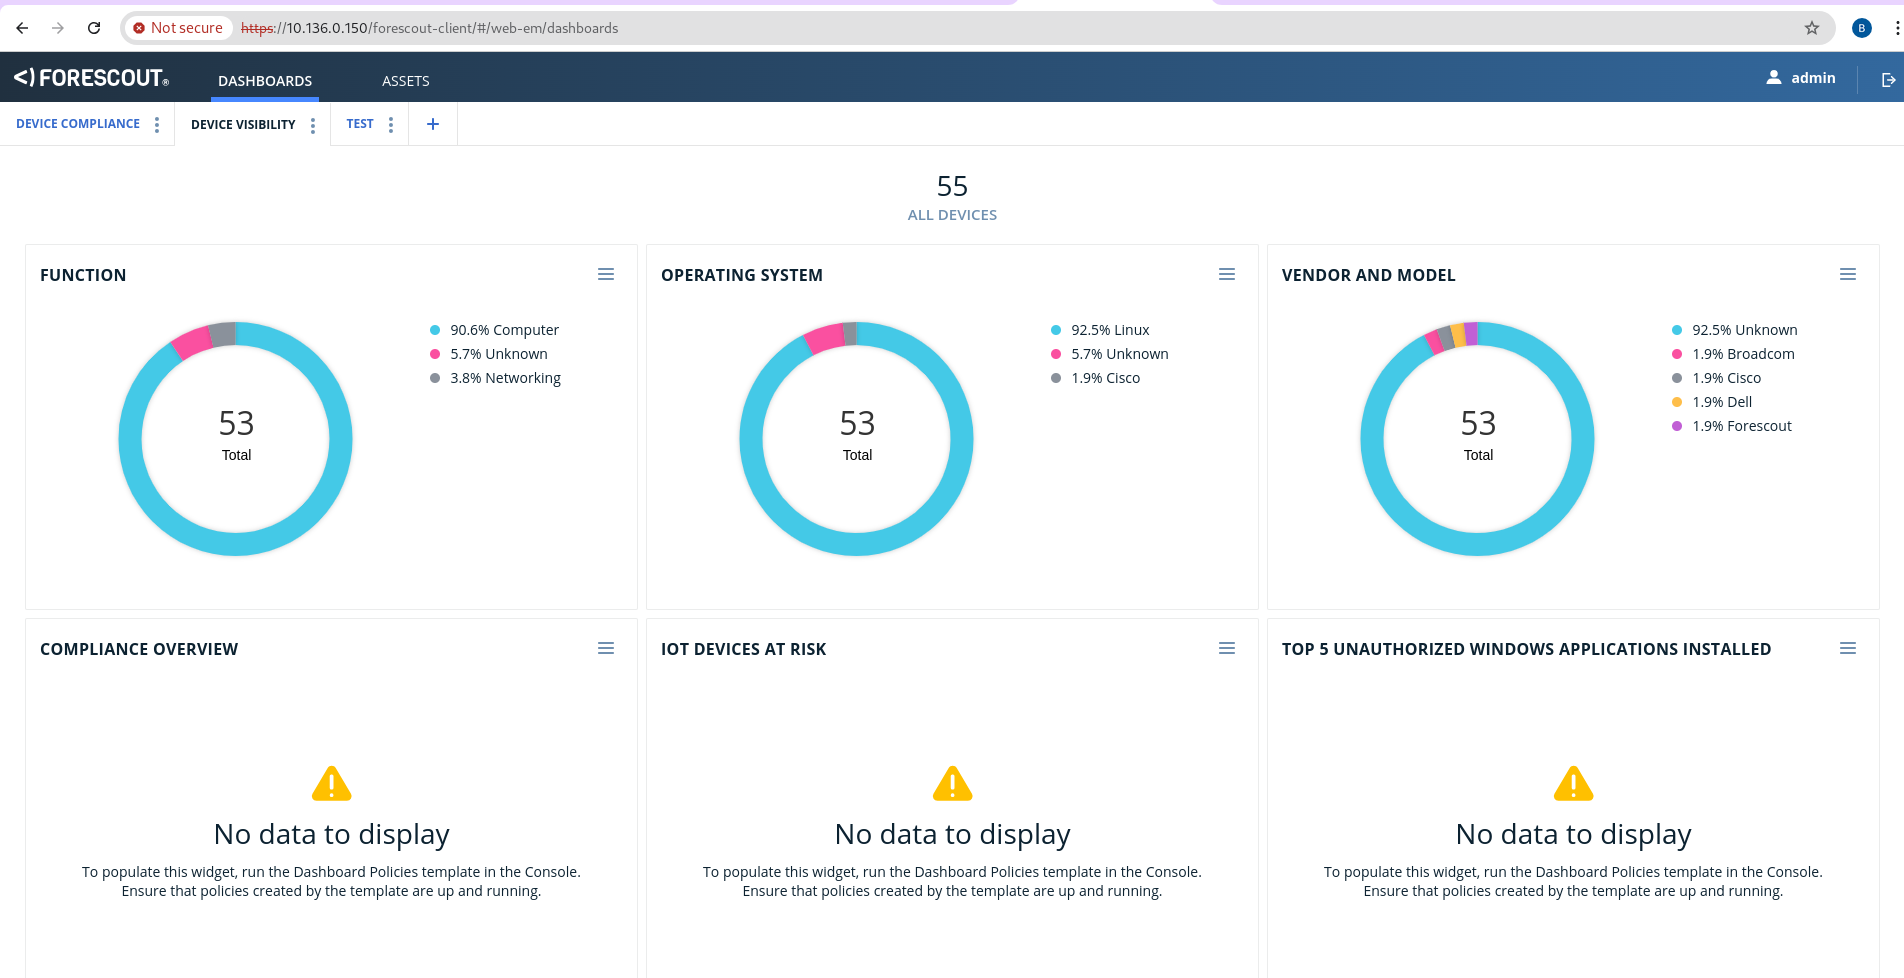
Task: Open the Function widget hamburger menu
Action: coord(606,275)
